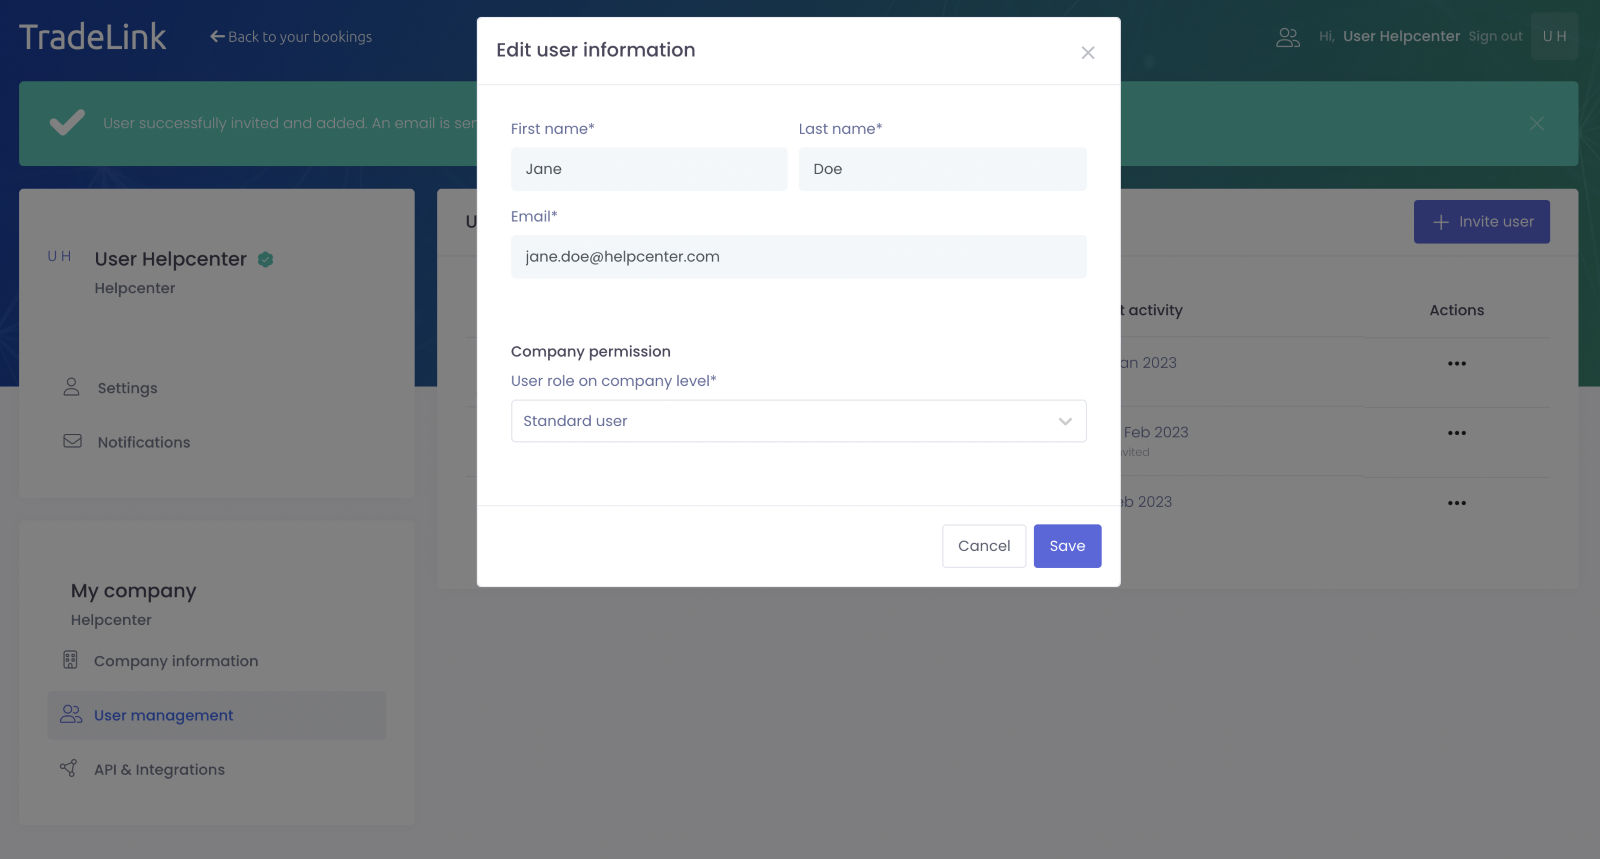This screenshot has width=1600, height=859.
Task: Click into the First name field
Action: point(648,169)
